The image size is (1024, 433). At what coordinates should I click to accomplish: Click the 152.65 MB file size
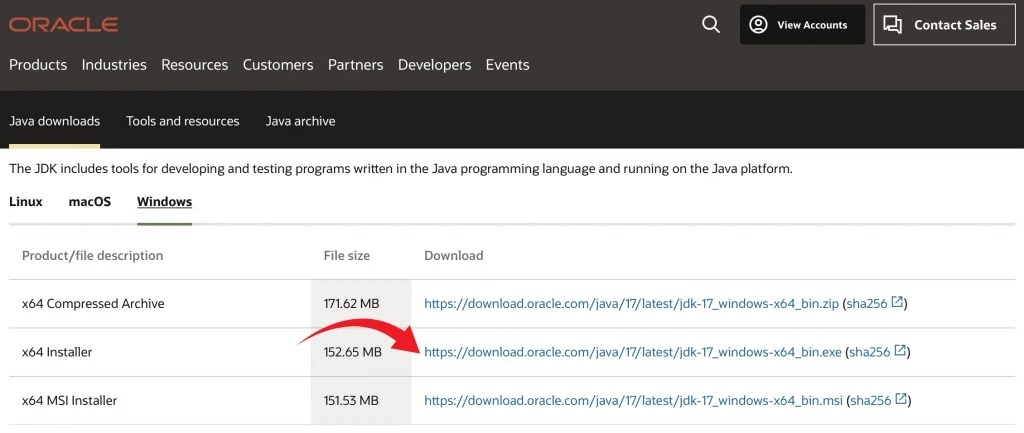[353, 352]
